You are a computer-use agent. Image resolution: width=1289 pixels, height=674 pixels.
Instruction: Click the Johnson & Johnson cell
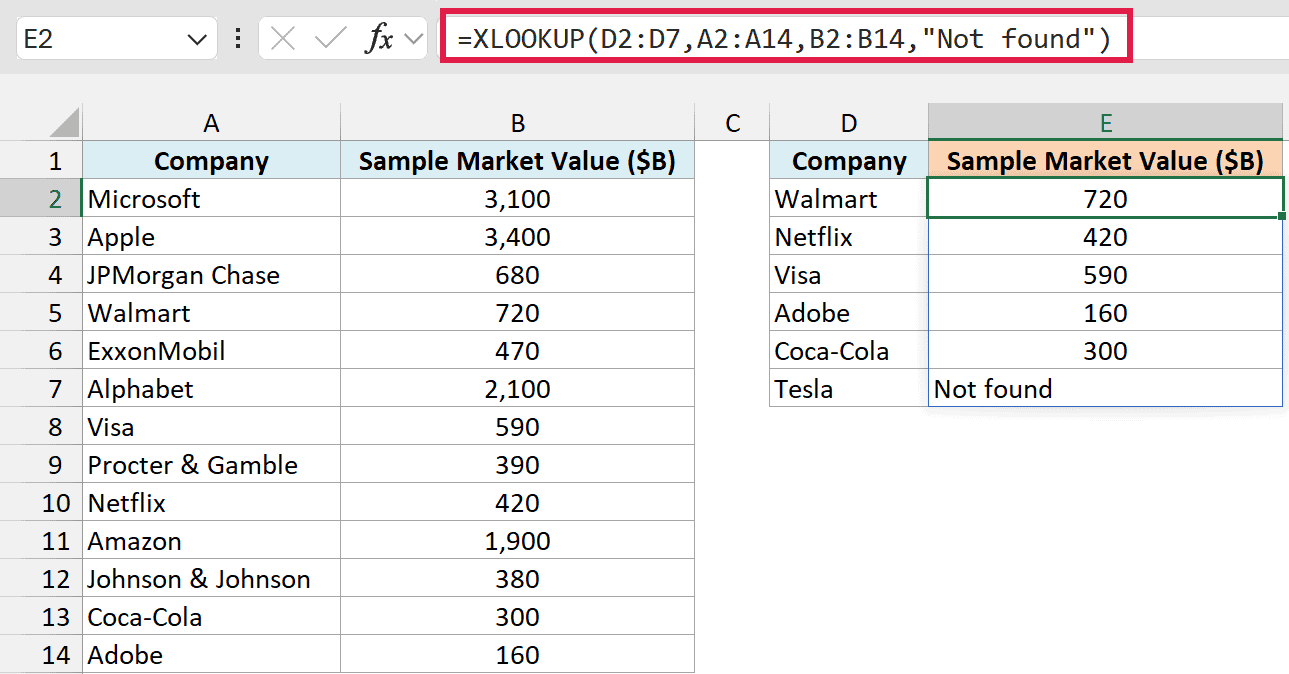(211, 579)
